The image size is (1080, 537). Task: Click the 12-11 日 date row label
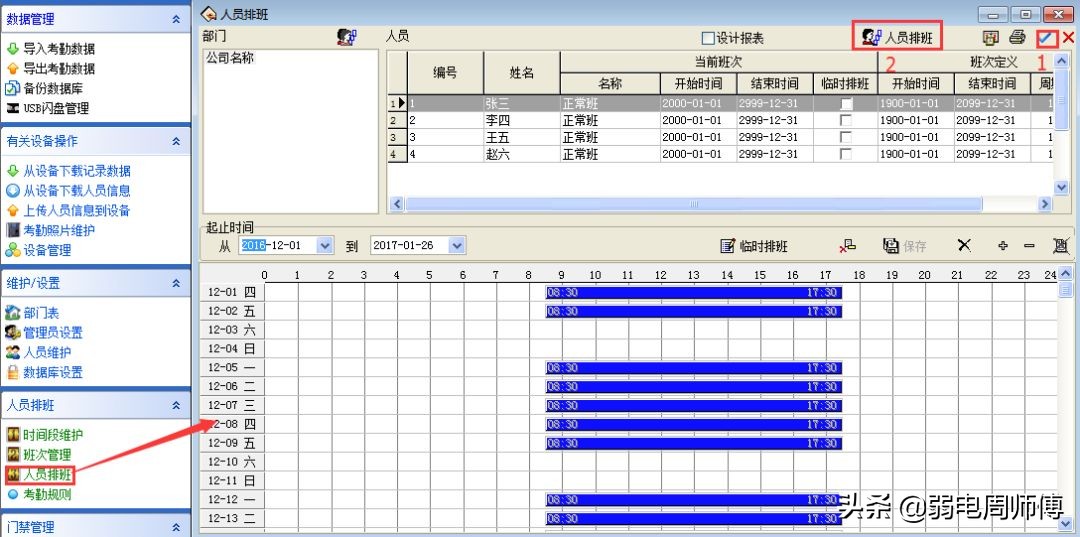231,481
